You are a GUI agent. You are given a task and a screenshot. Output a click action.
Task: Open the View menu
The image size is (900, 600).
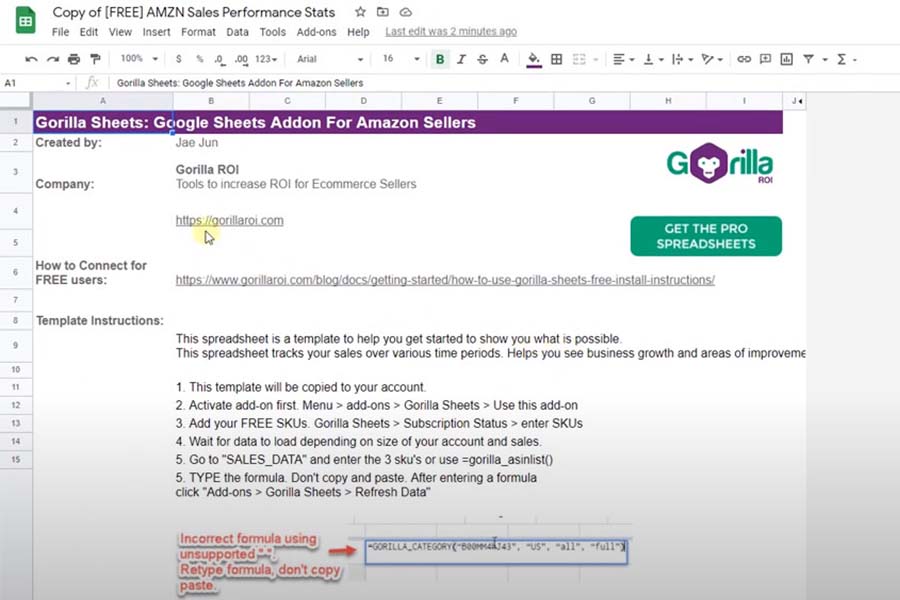point(120,32)
